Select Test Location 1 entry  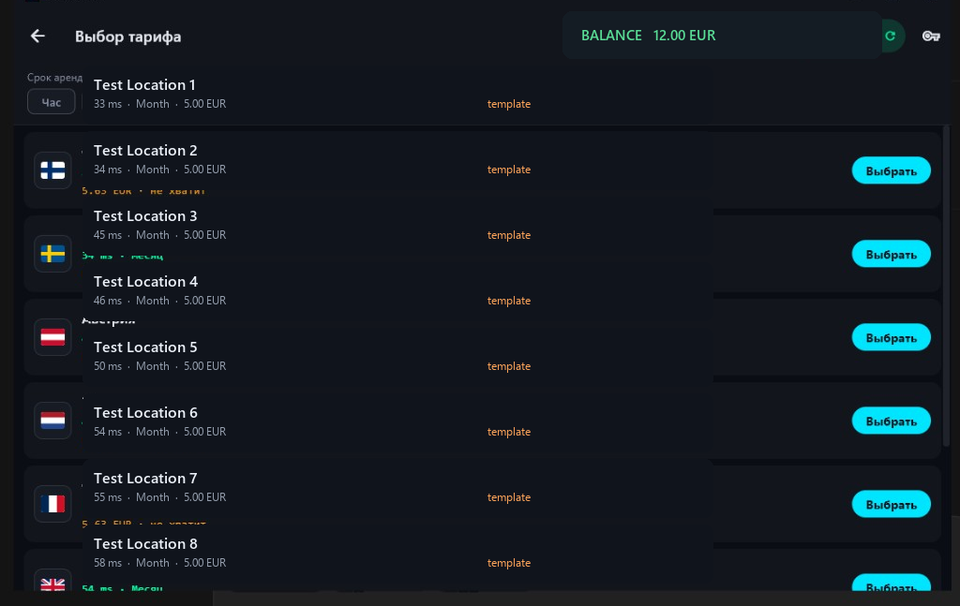(398, 94)
